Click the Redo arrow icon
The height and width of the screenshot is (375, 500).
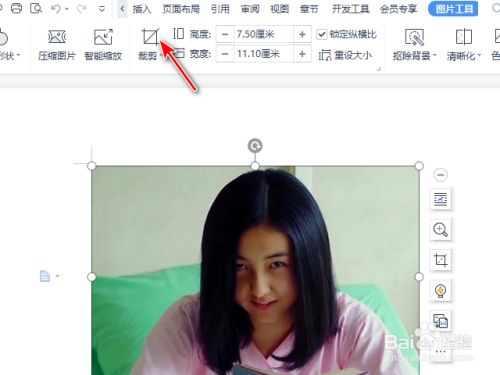pos(81,9)
